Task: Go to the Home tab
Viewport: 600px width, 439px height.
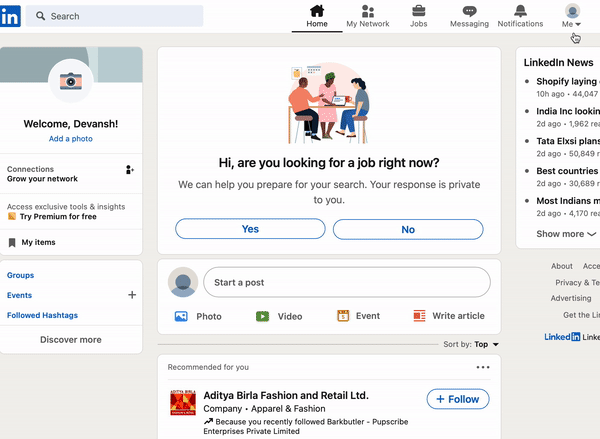Action: (317, 16)
